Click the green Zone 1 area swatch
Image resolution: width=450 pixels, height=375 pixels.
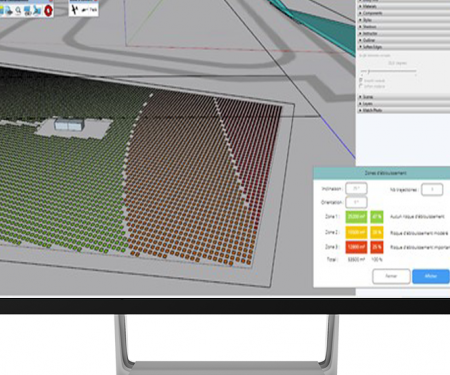point(356,217)
